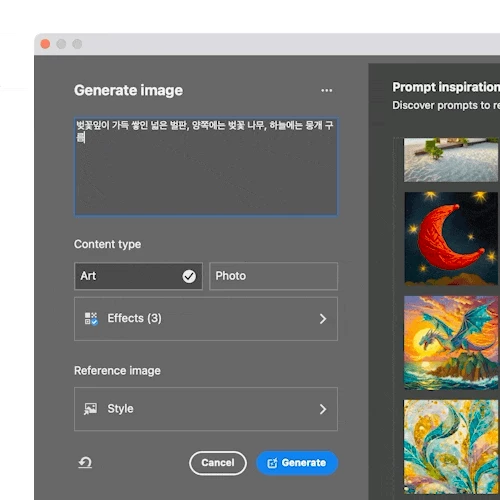This screenshot has height=500, width=500.
Task: Select the teal leaf pattern thumbnail
Action: pos(452,447)
